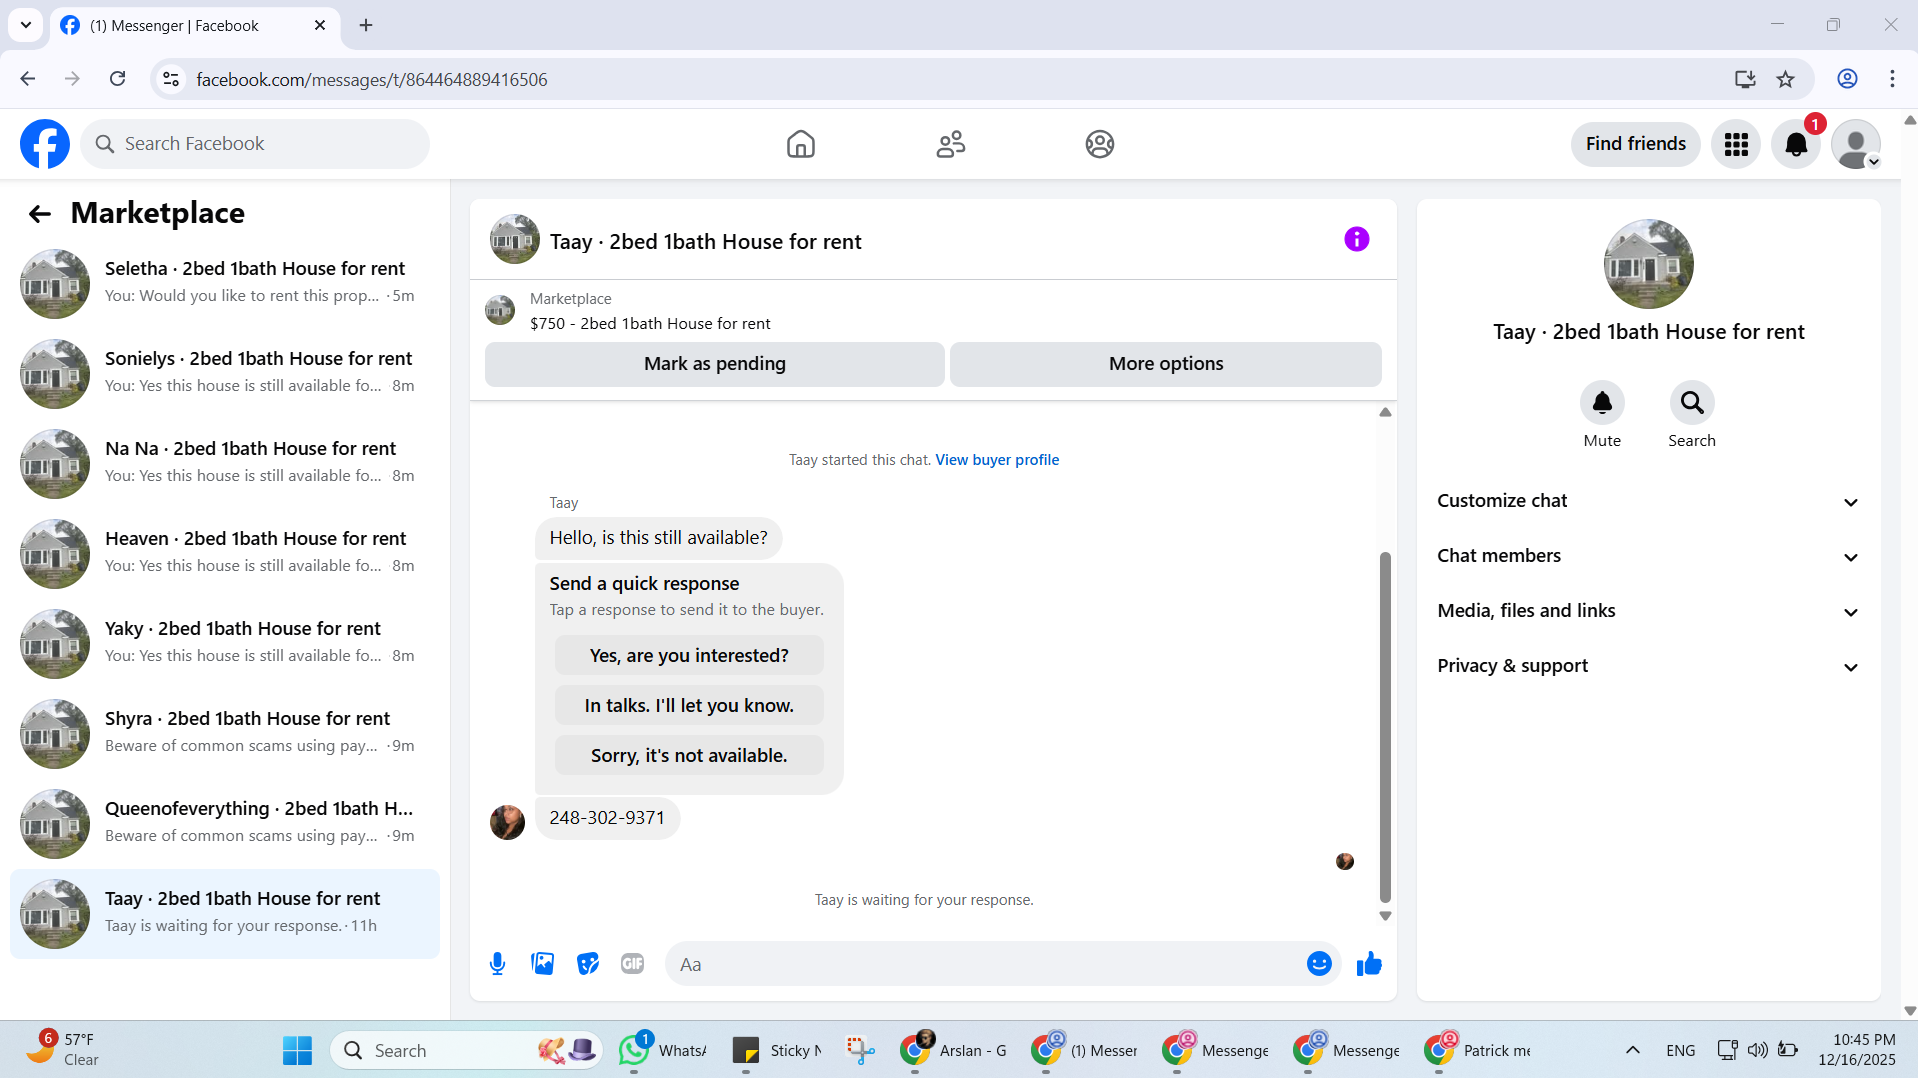Send quick reply Sorry, it's not available.
Viewport: 1918px width, 1078px height.
[x=689, y=756]
